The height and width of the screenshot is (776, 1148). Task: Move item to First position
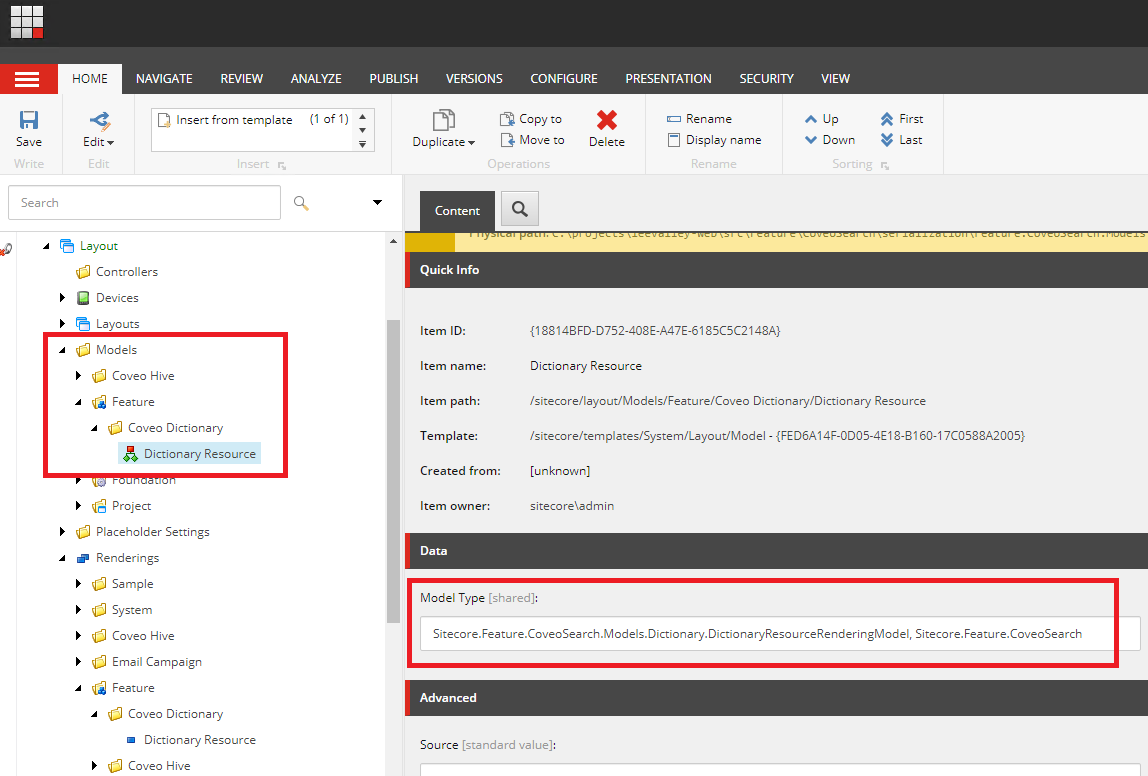click(887, 119)
